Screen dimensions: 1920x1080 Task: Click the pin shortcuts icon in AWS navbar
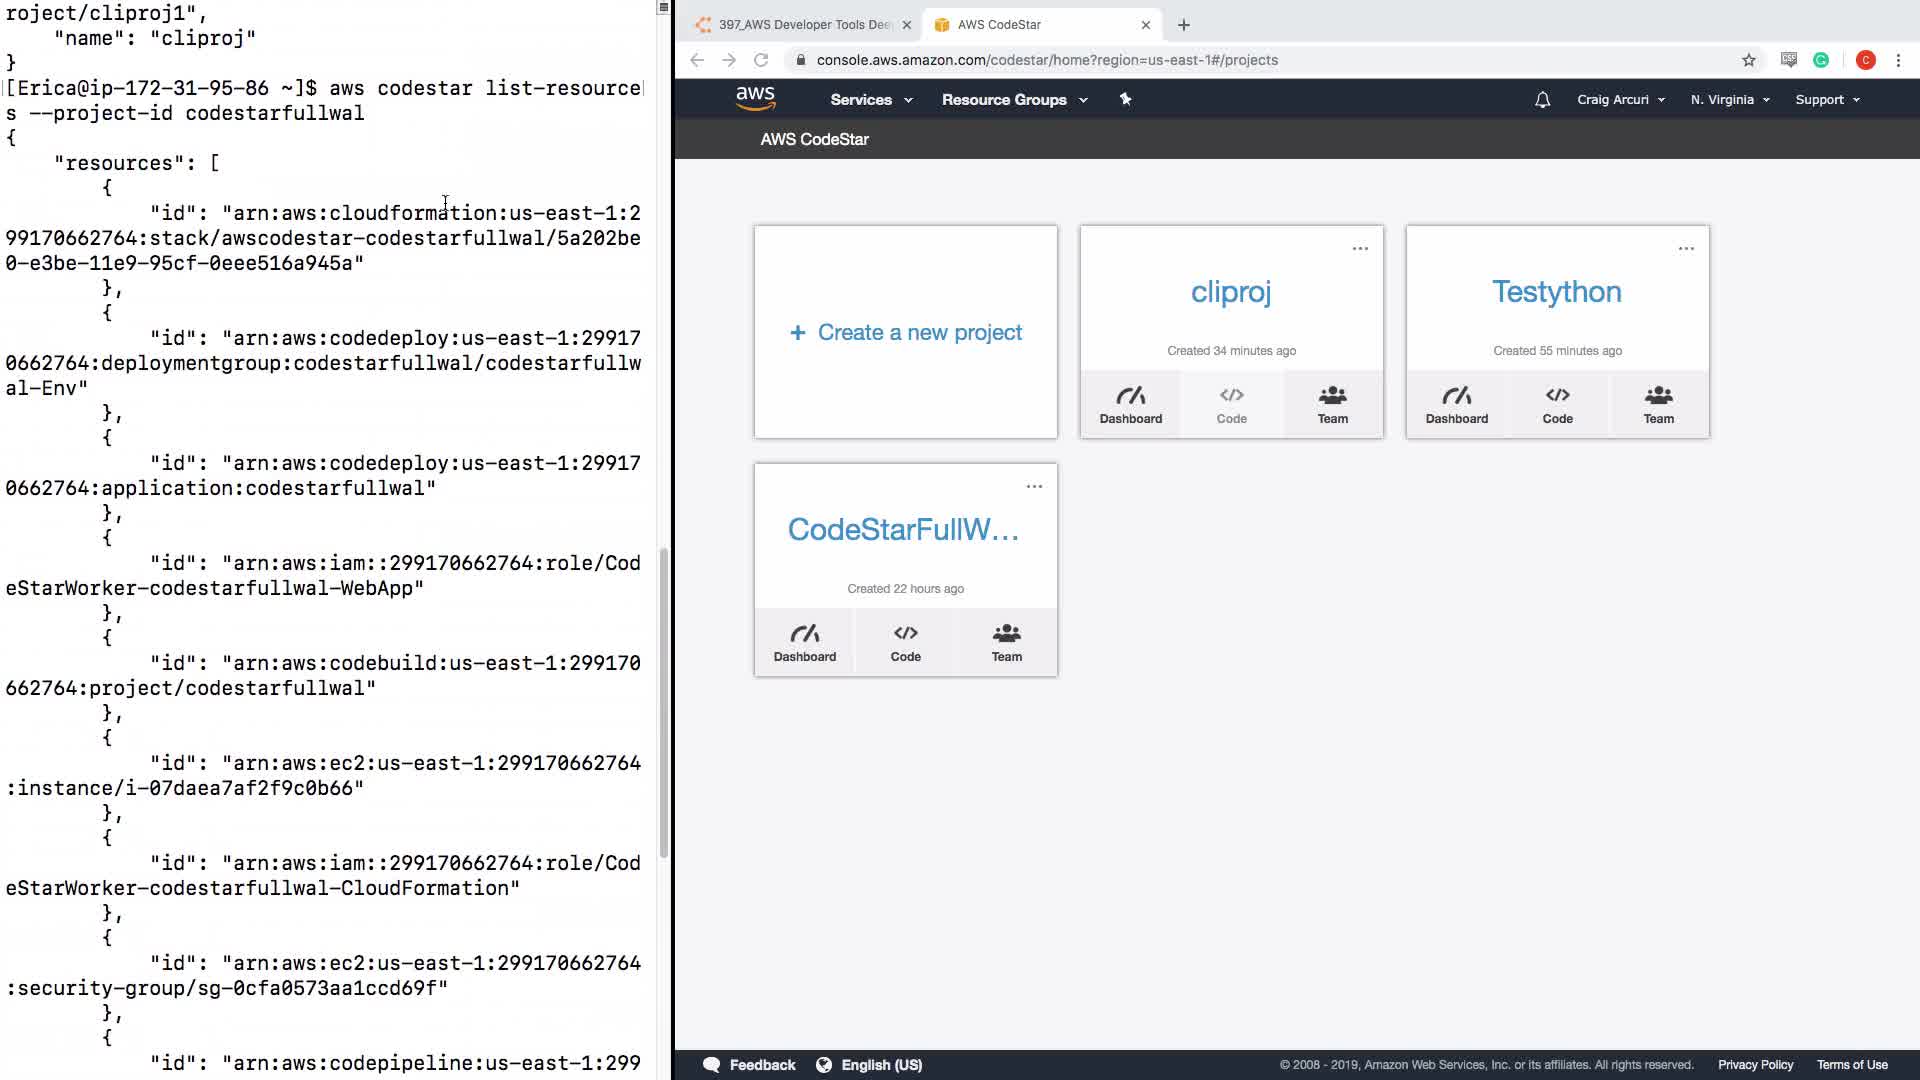(1125, 99)
